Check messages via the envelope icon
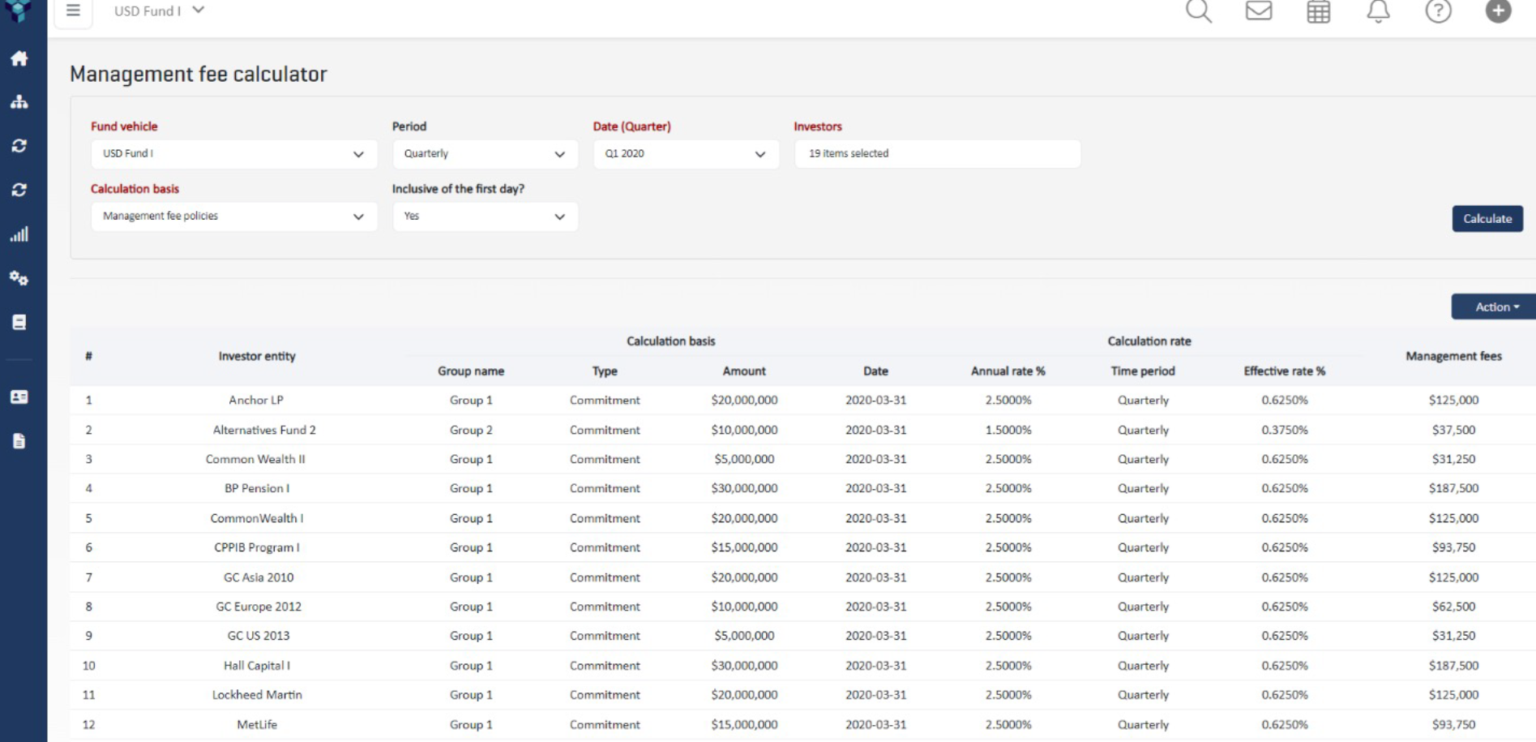Image resolution: width=1536 pixels, height=742 pixels. [x=1258, y=11]
